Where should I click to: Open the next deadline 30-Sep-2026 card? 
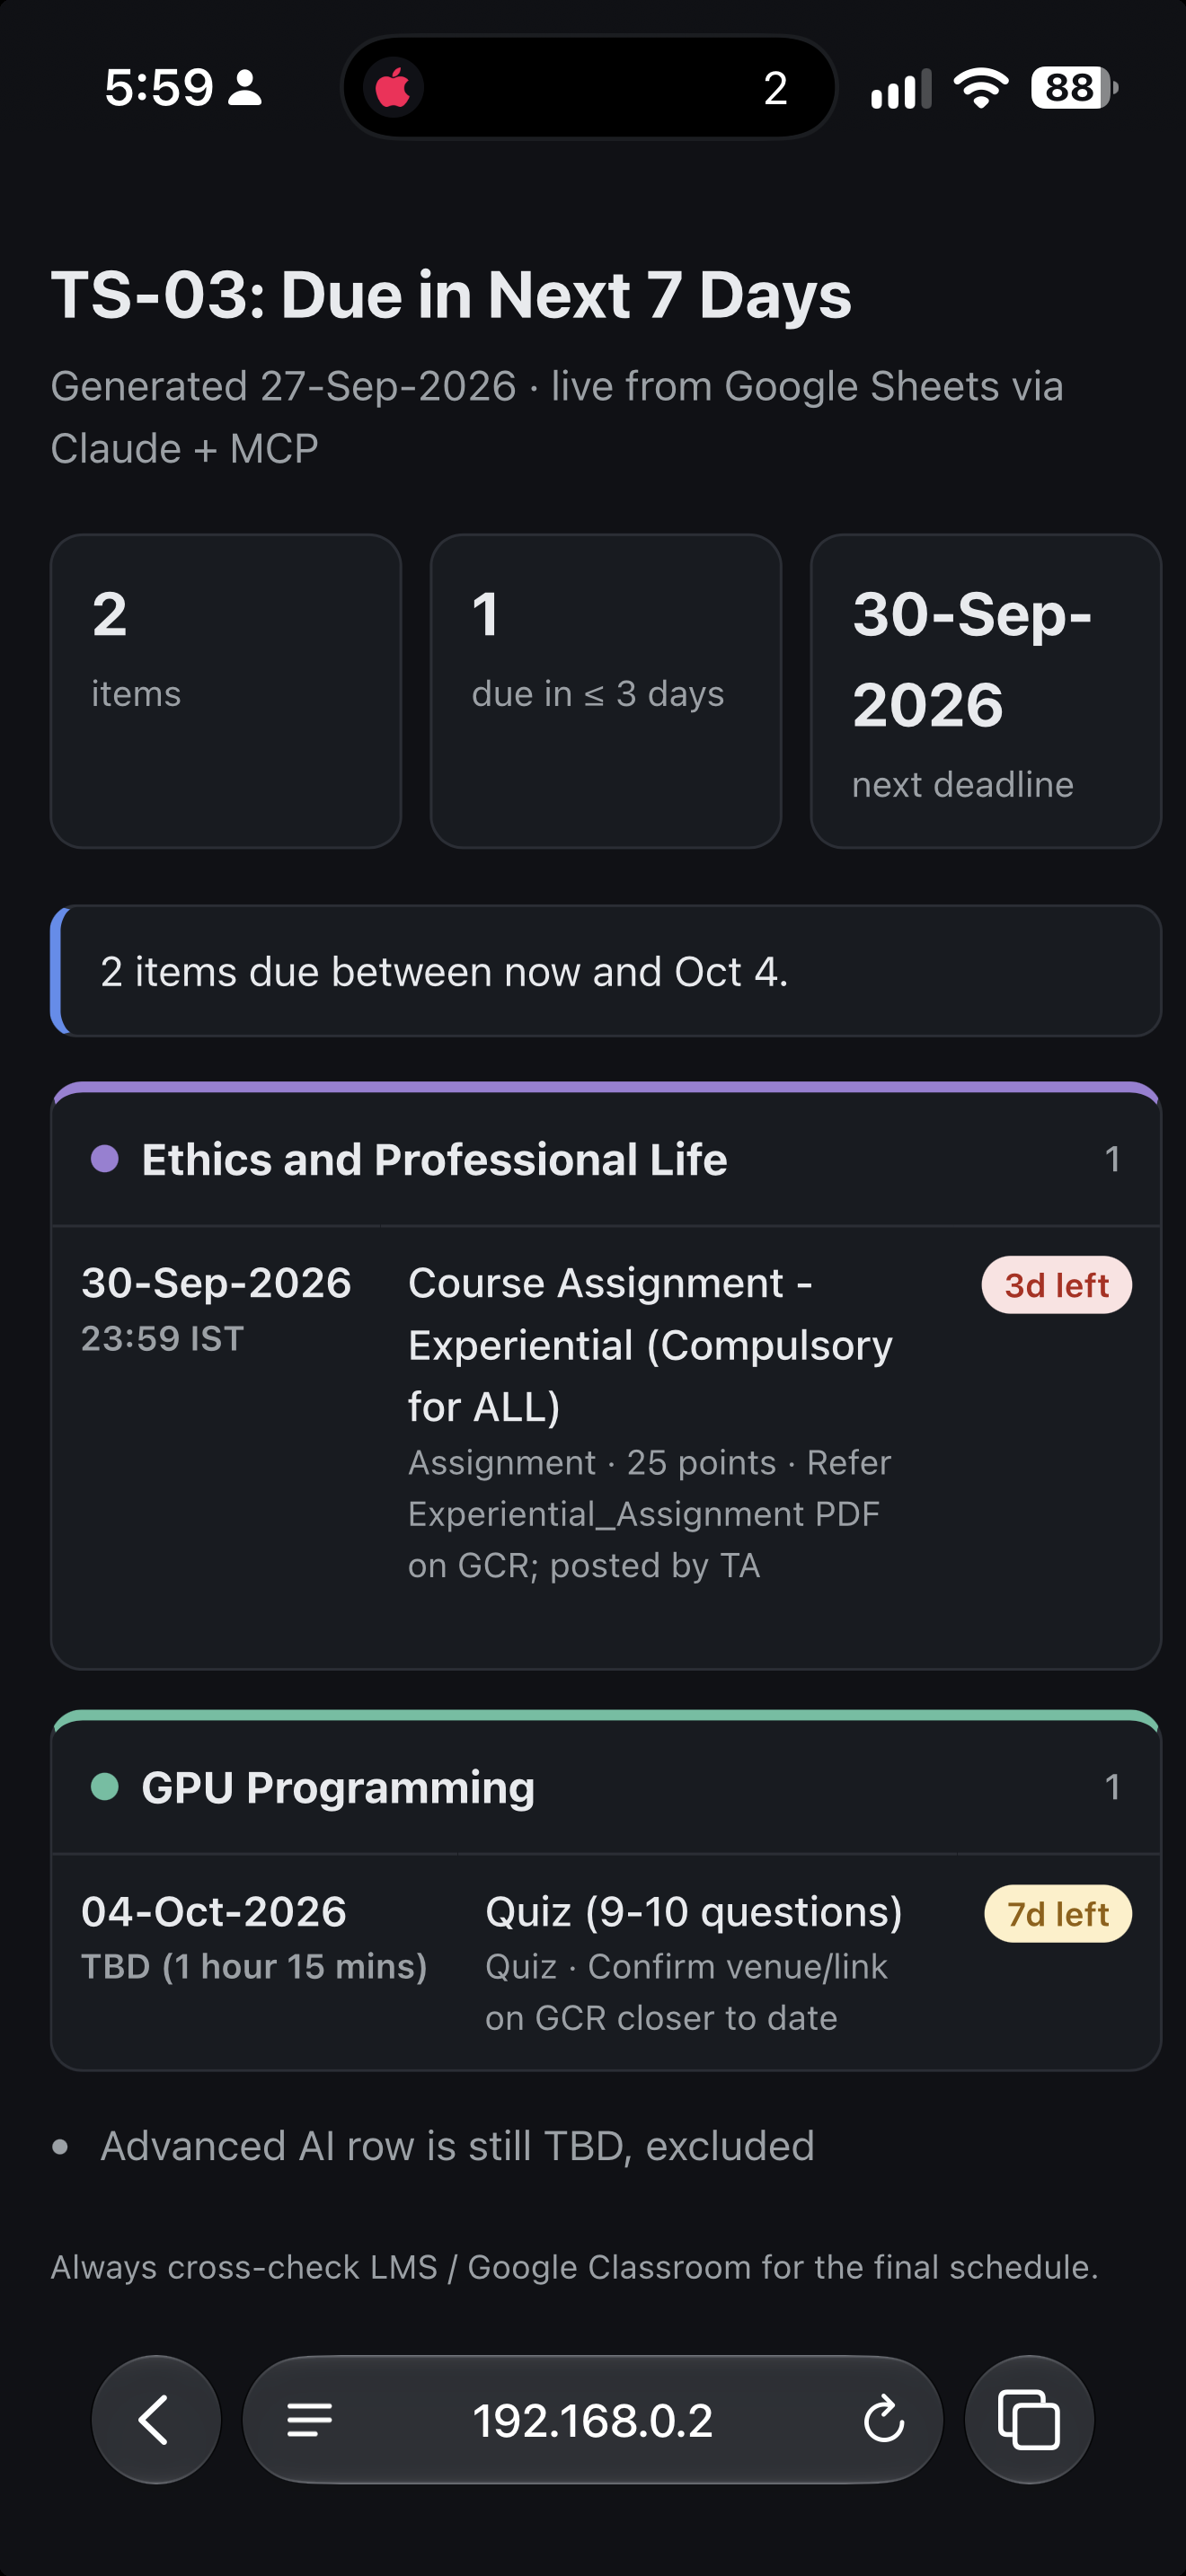coord(986,691)
